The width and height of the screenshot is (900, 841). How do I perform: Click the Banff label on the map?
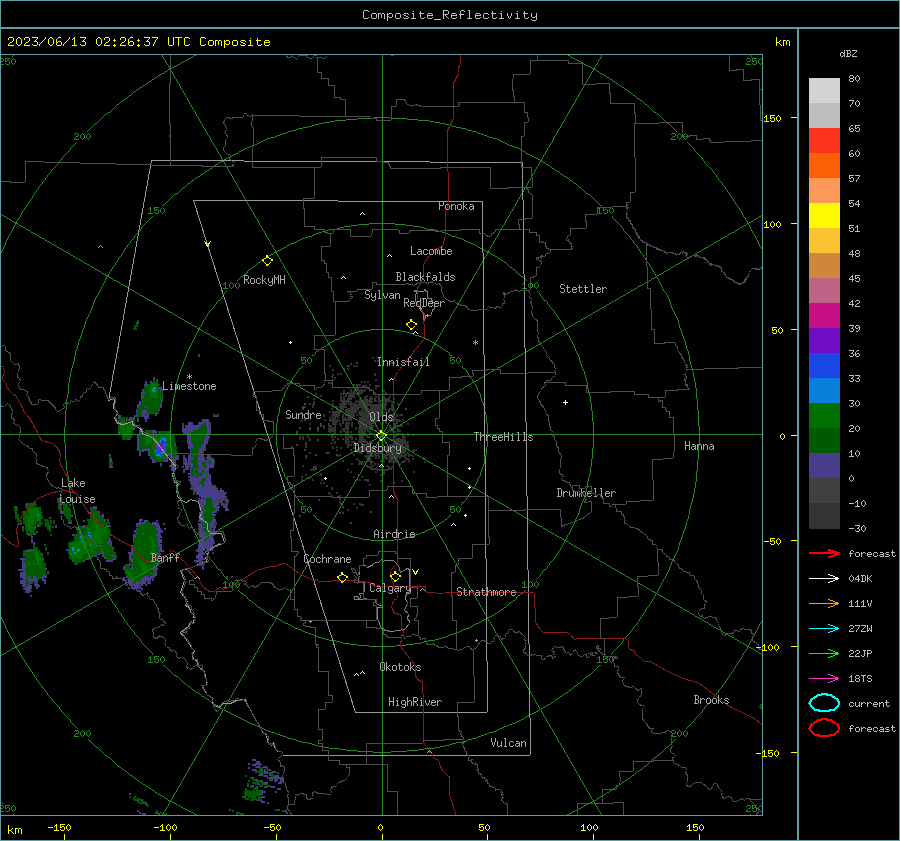[165, 558]
